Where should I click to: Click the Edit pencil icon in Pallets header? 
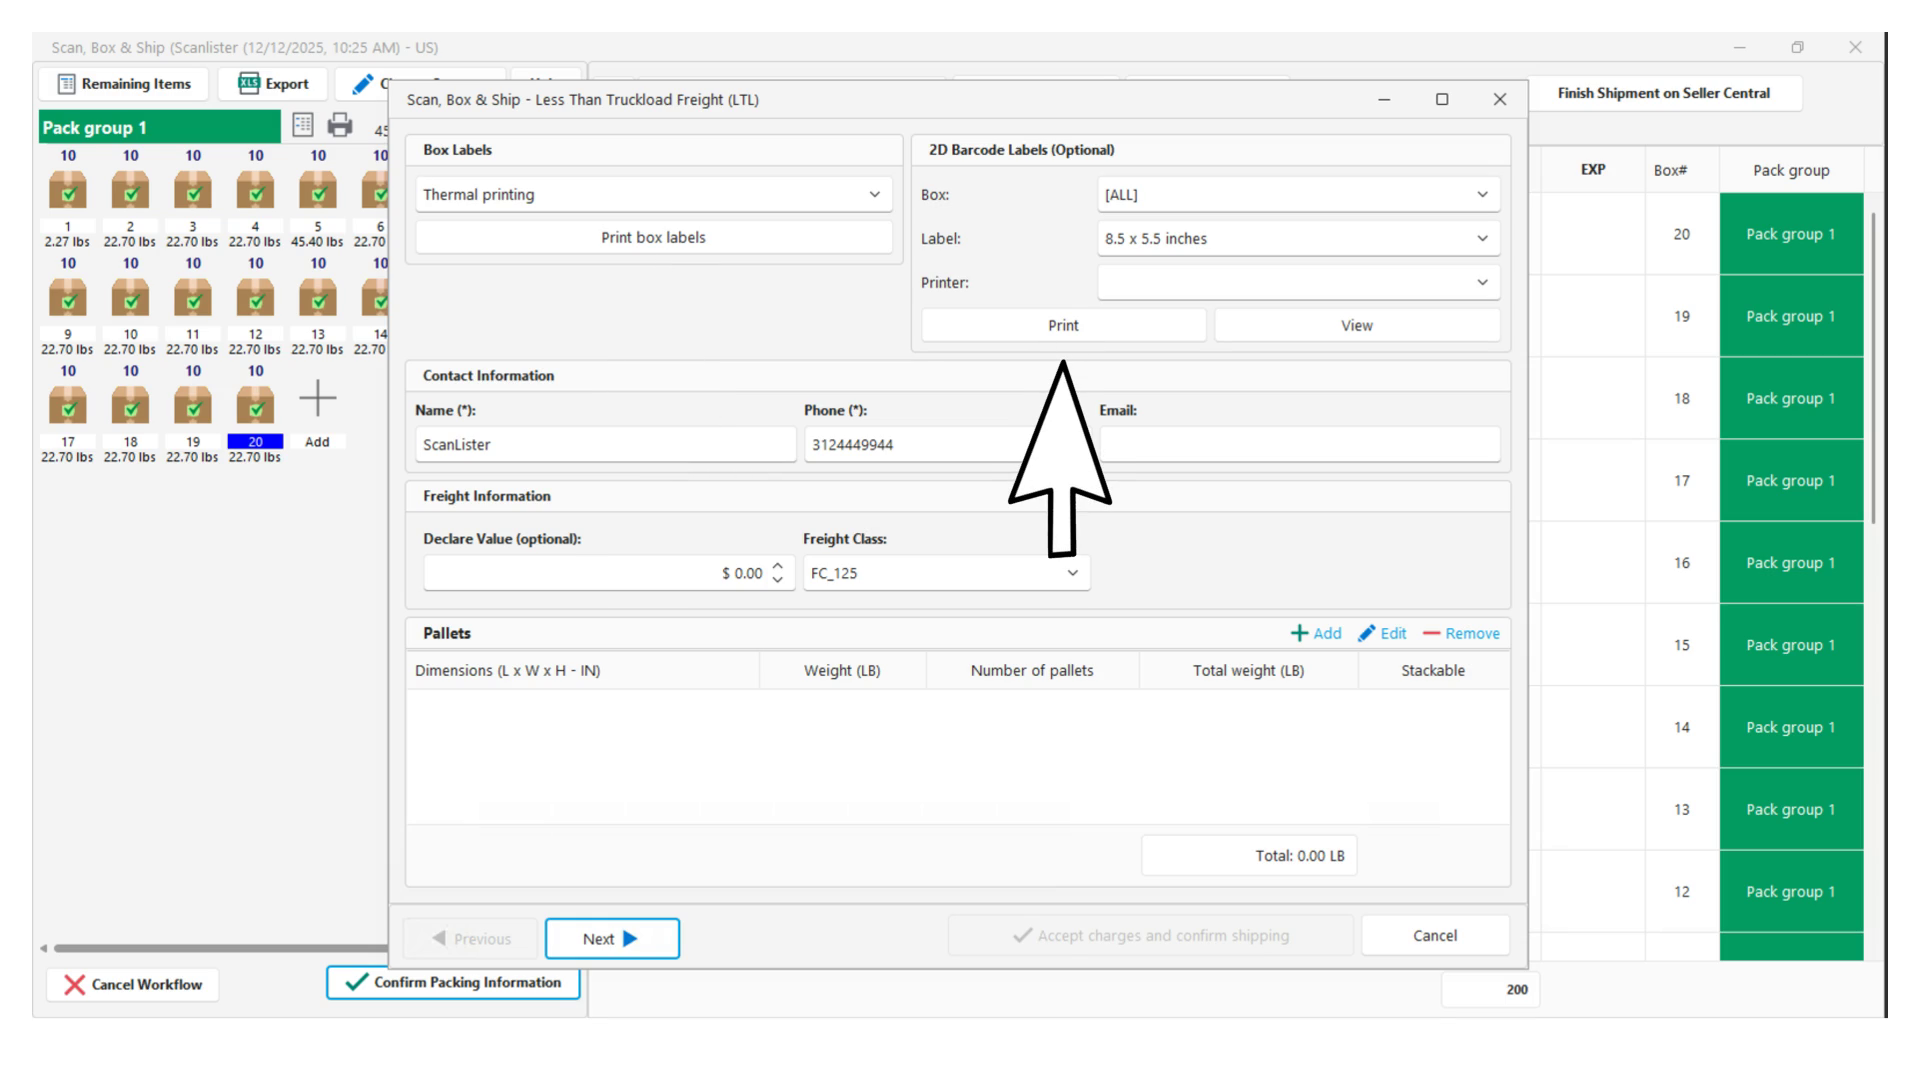(1367, 633)
